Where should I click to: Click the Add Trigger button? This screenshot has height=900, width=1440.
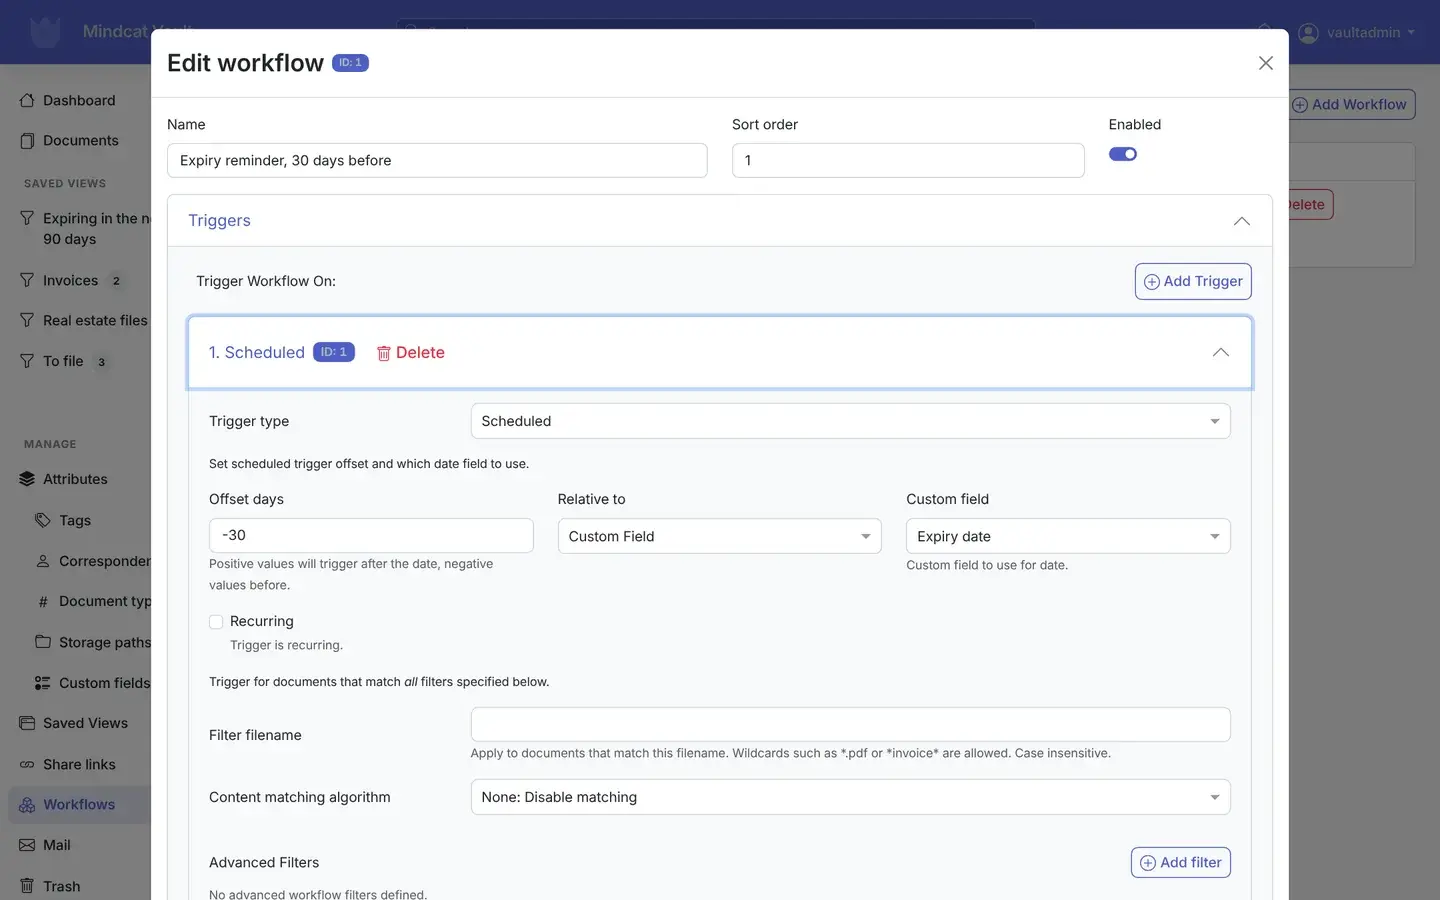pyautogui.click(x=1193, y=281)
